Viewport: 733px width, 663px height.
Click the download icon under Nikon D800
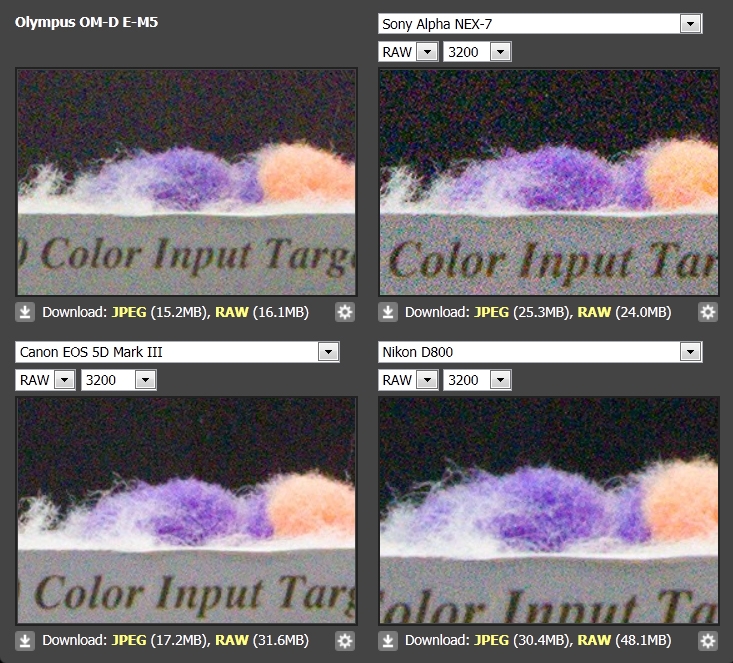[388, 641]
